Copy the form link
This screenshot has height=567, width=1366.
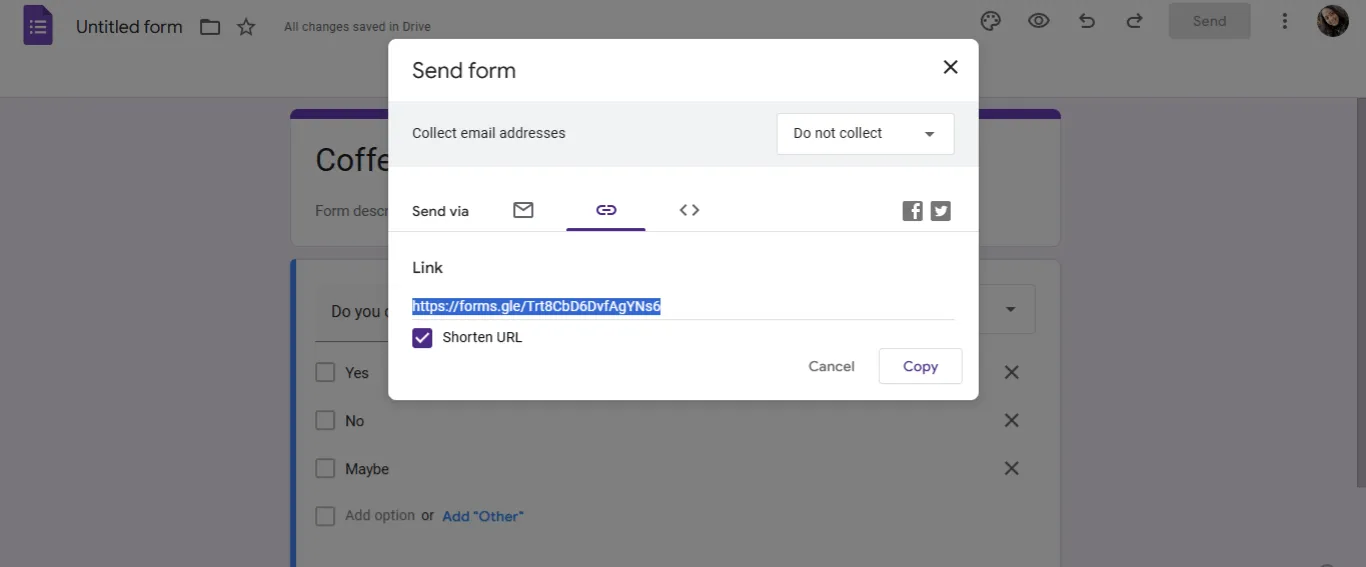click(920, 367)
